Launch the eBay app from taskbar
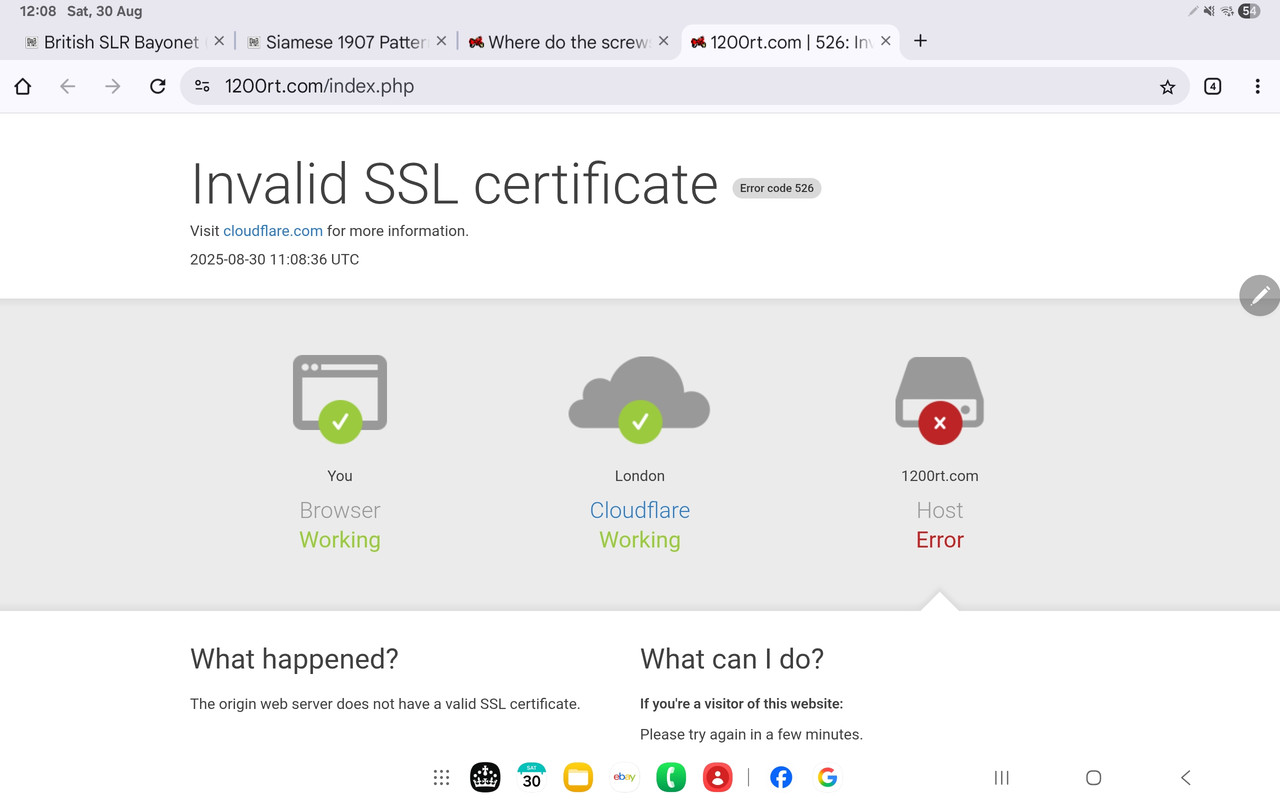 pos(625,777)
